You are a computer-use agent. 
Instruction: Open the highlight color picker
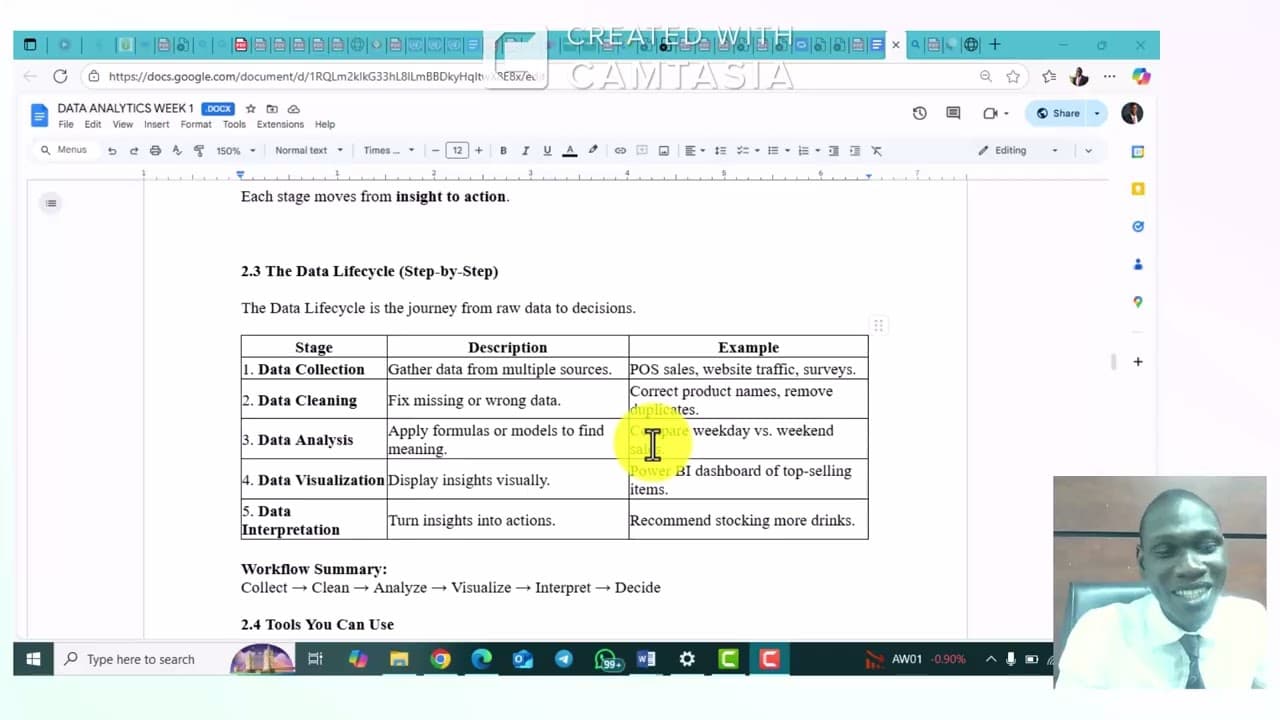(x=593, y=151)
